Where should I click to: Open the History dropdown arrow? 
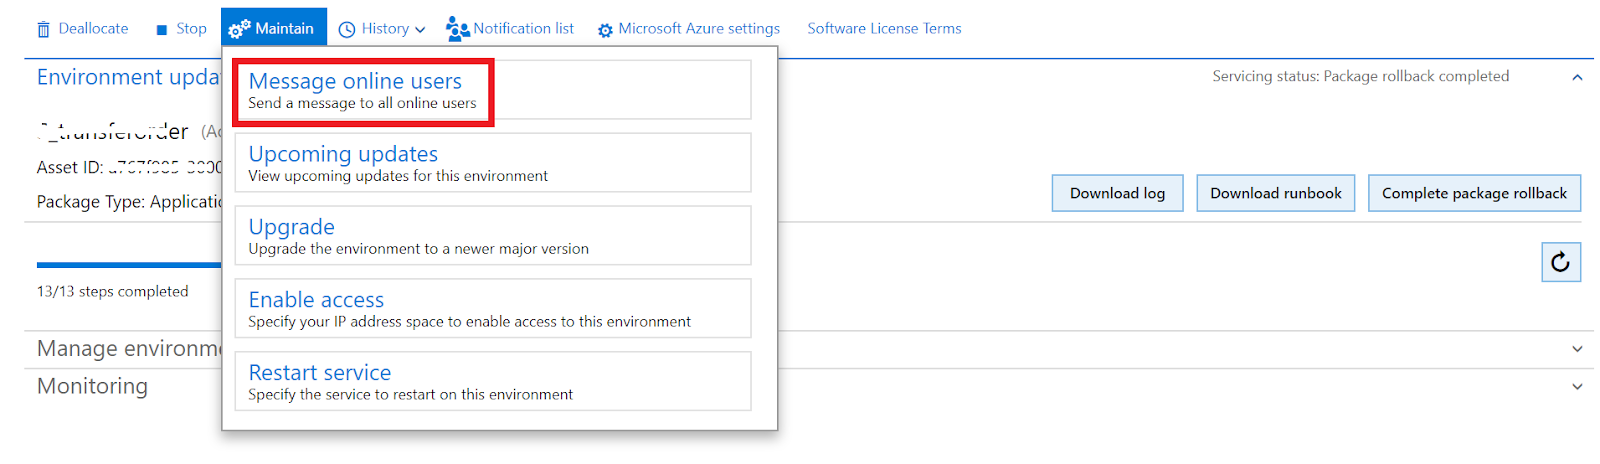pyautogui.click(x=420, y=30)
